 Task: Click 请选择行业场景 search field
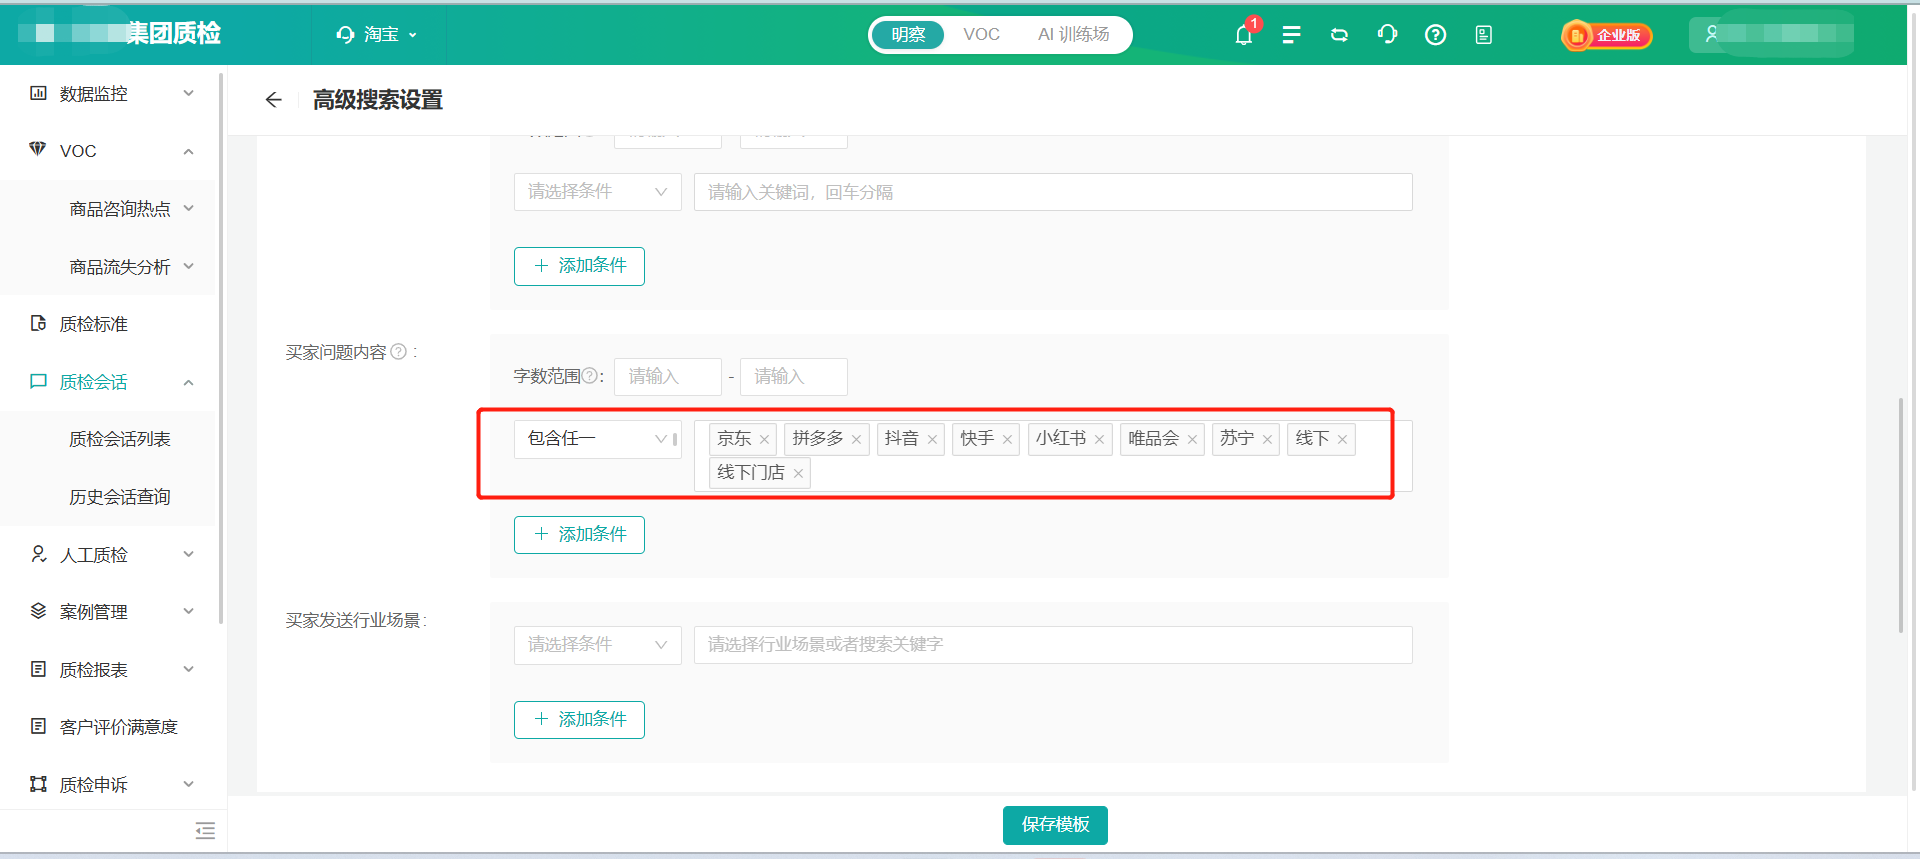click(1053, 645)
